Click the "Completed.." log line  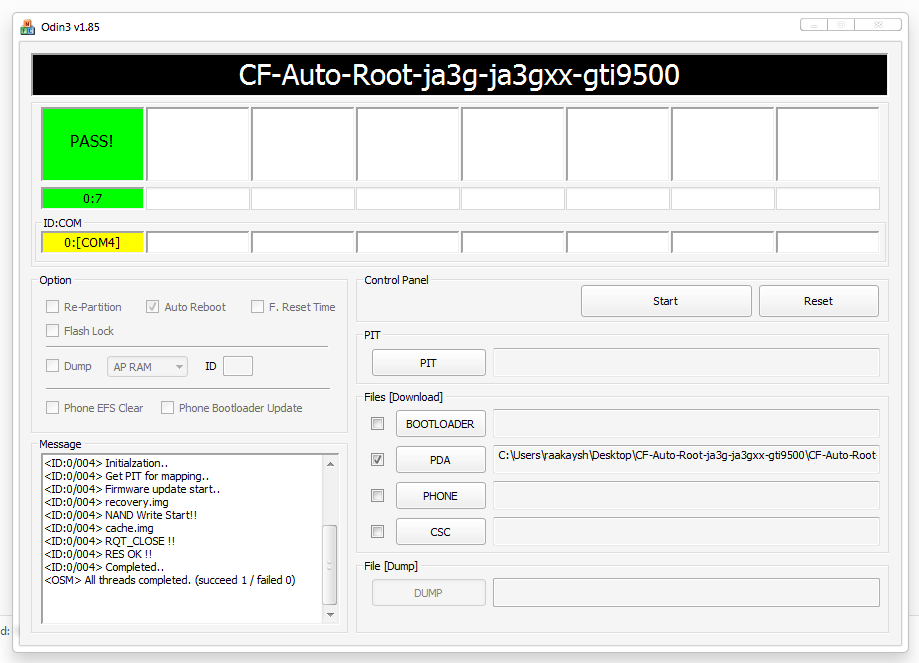pyautogui.click(x=104, y=567)
